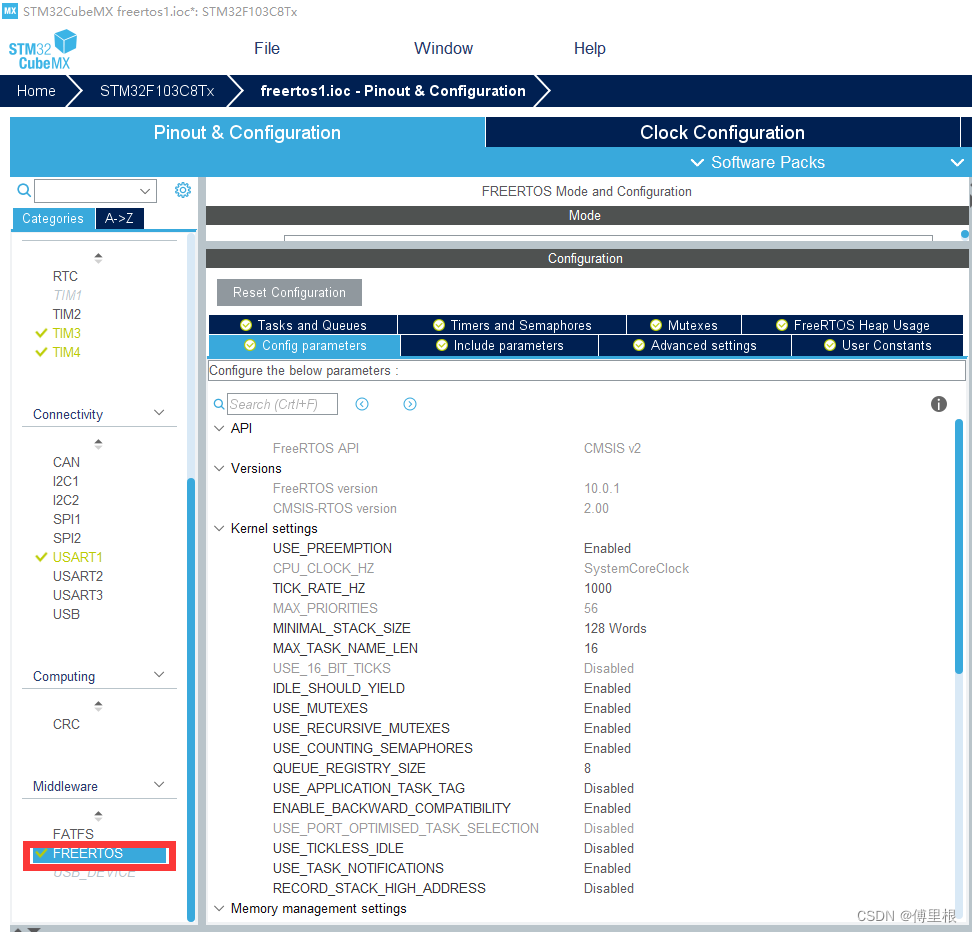Switch to the A->Z view tab
This screenshot has height=932, width=972.
[120, 218]
